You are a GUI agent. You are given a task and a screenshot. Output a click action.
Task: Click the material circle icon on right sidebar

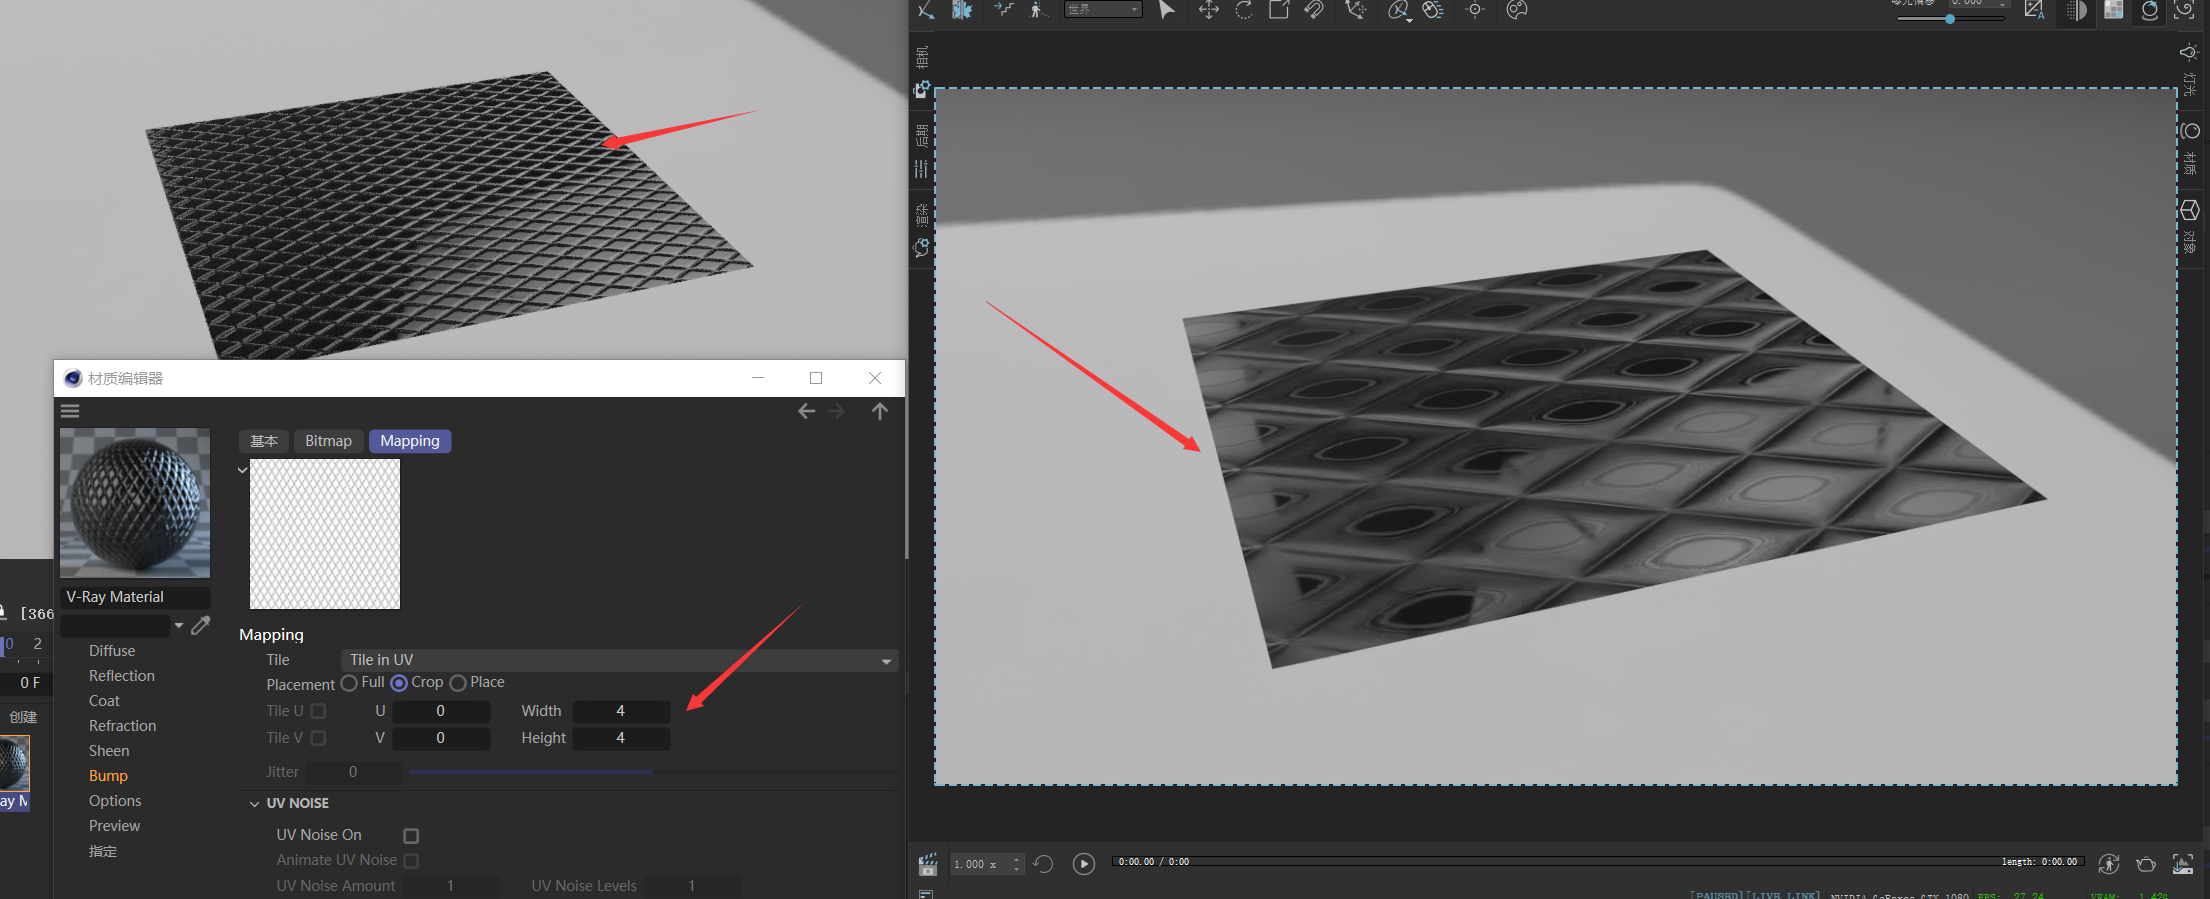click(2190, 131)
